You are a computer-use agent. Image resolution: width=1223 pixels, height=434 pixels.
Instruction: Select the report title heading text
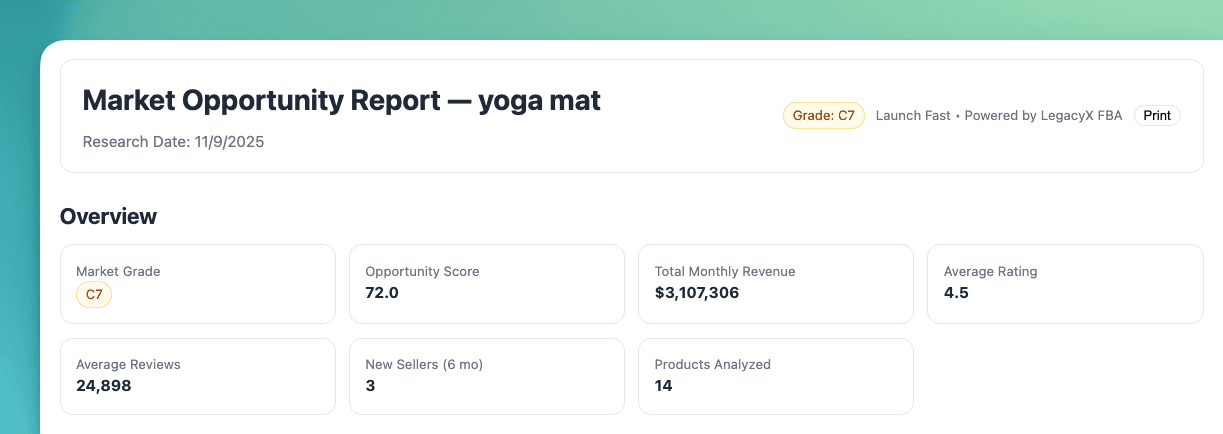pos(341,100)
